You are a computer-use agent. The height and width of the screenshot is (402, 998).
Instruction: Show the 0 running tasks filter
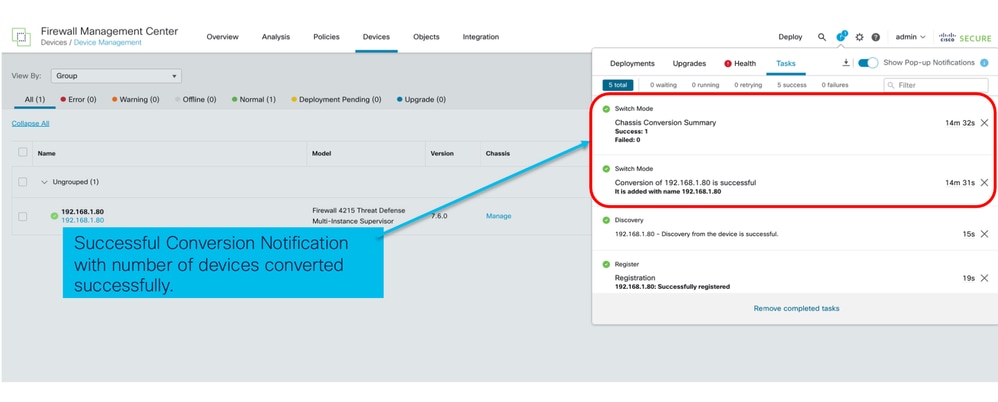705,85
